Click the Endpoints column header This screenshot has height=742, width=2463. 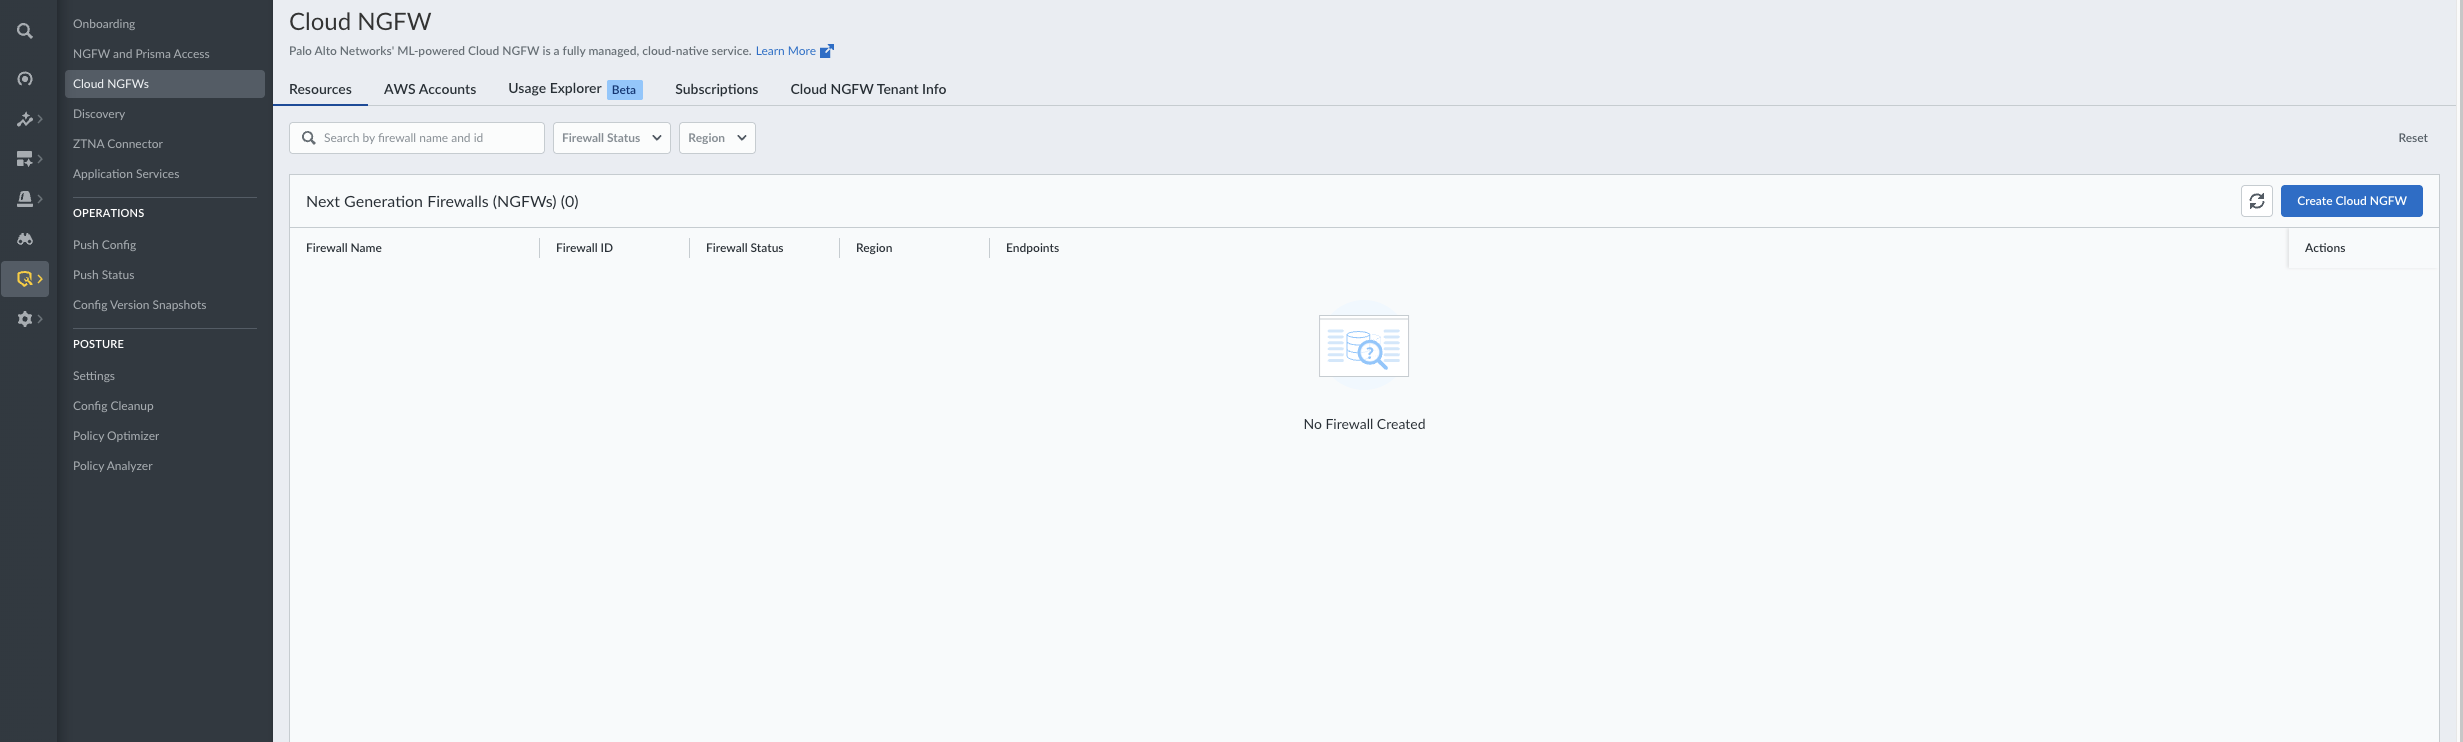click(1032, 248)
